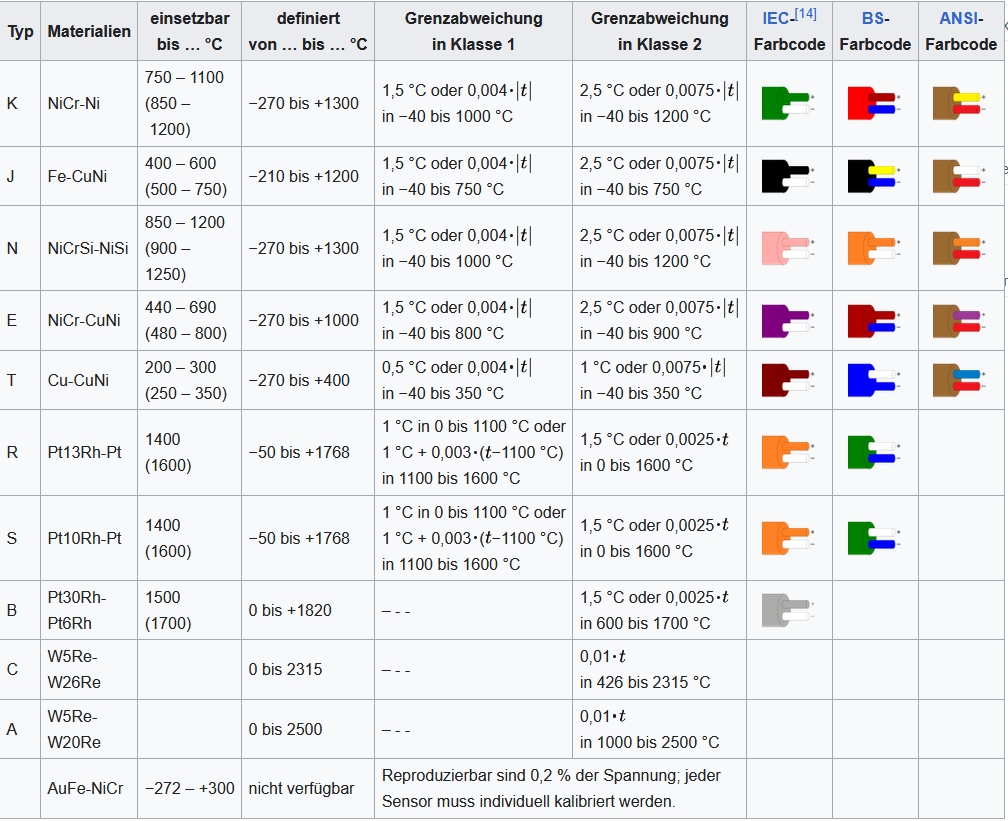Click the '−270 bis +400' range cell
Viewport: 1008px width, 821px height.
(x=308, y=380)
